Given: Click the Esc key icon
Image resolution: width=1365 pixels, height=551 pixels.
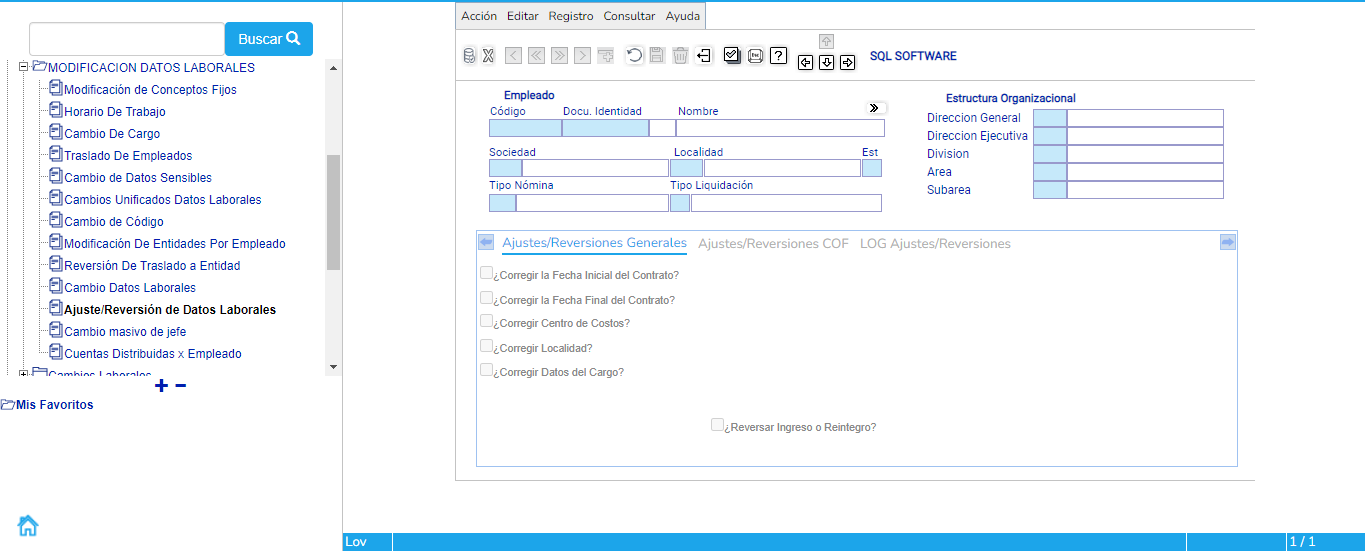Looking at the screenshot, I should click(756, 56).
